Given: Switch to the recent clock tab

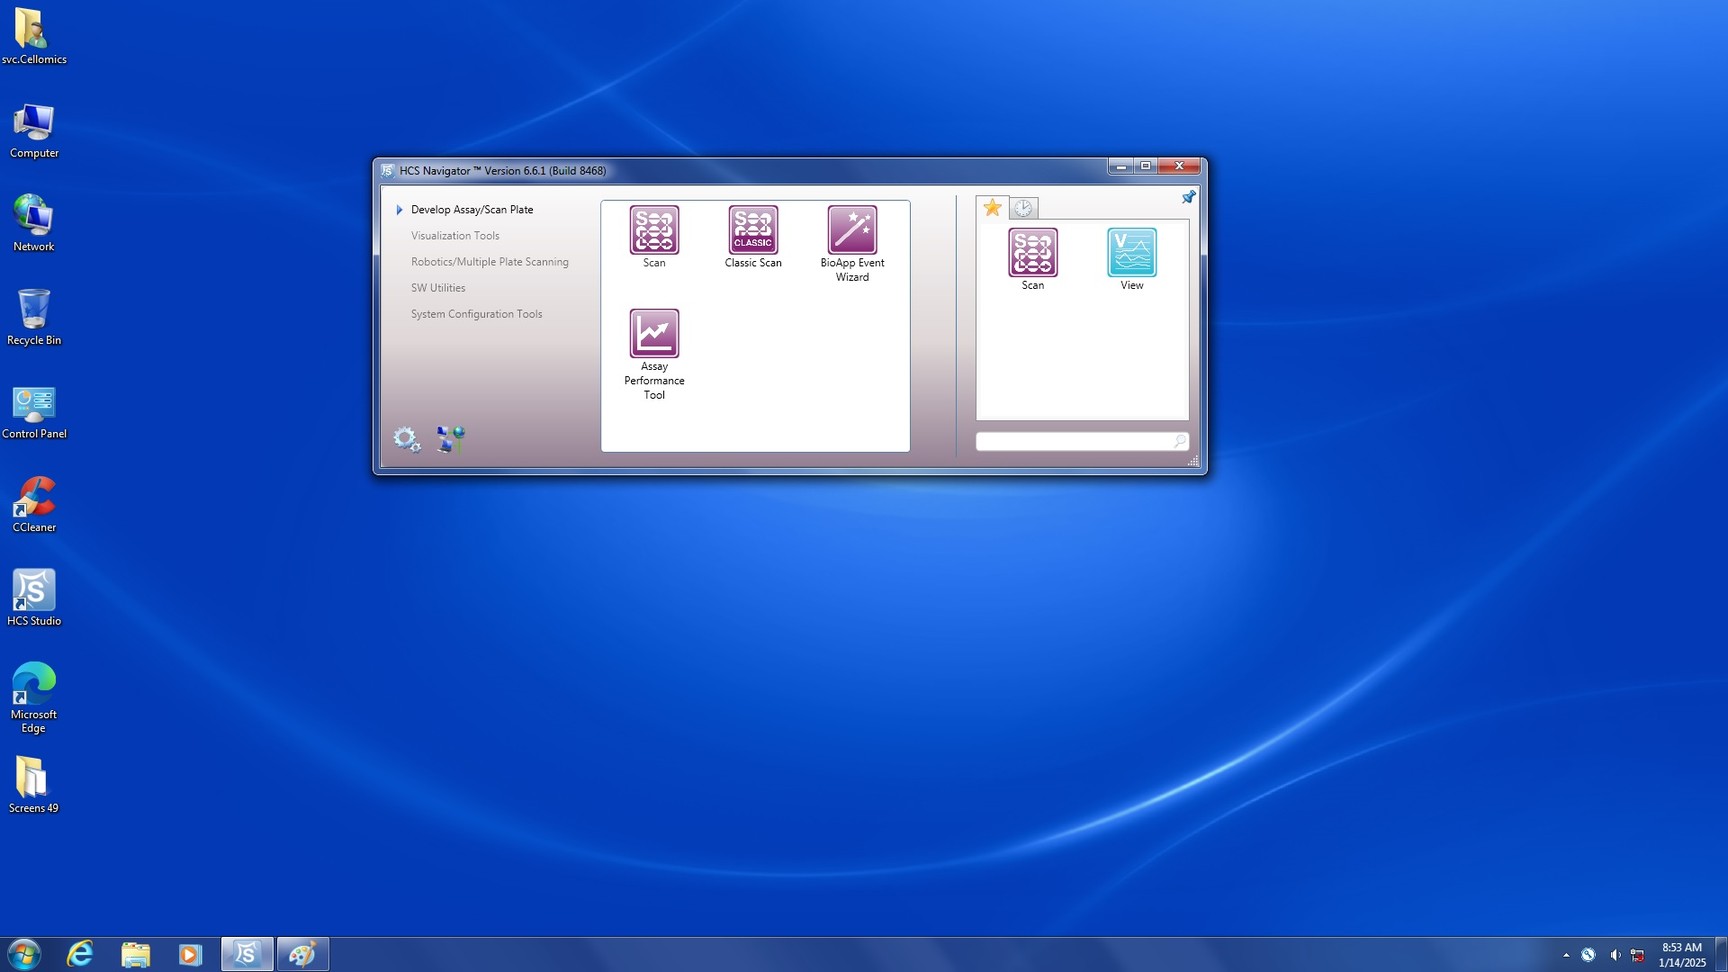Looking at the screenshot, I should coord(1023,208).
